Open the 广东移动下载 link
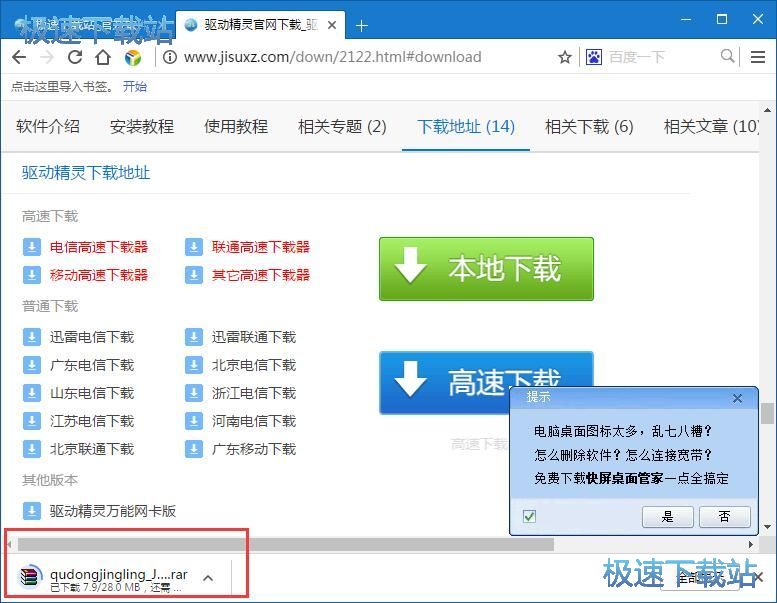 tap(254, 449)
